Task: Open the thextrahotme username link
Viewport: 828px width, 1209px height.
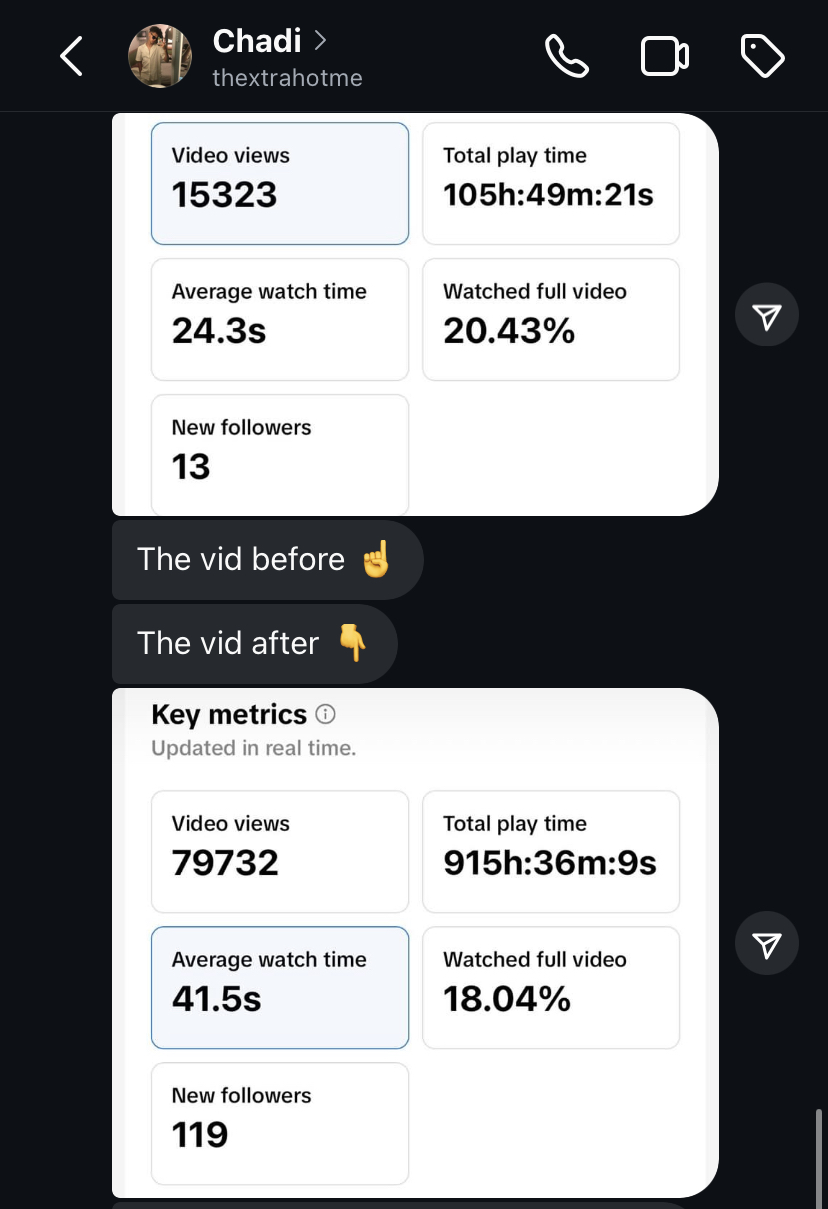Action: coord(287,77)
